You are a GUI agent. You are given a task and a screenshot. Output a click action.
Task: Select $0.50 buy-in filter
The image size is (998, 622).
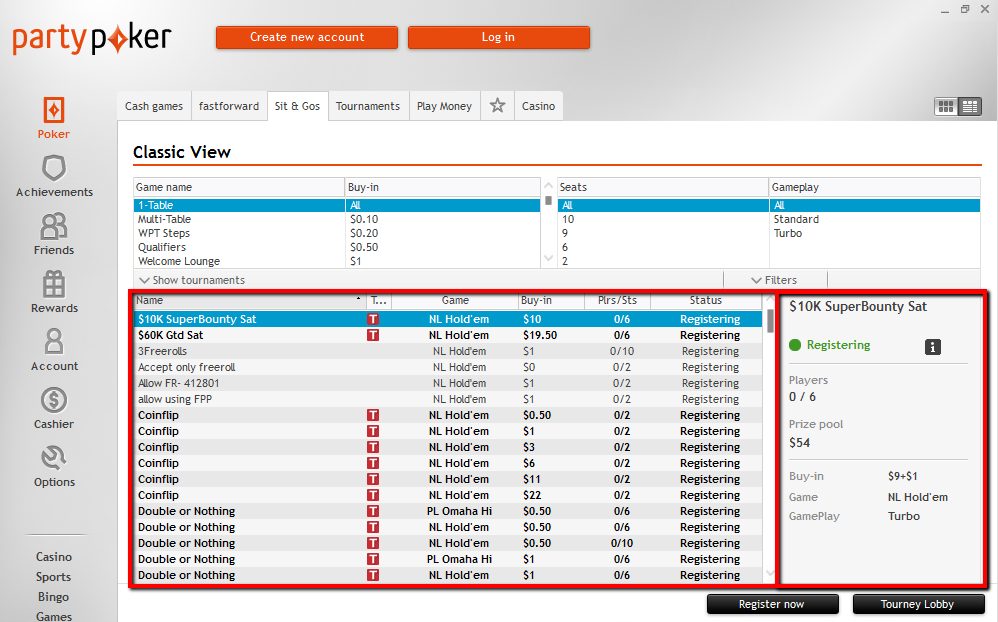click(442, 247)
